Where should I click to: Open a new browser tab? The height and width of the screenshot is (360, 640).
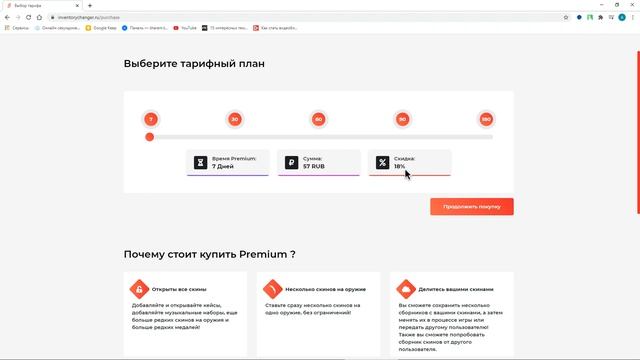pyautogui.click(x=90, y=6)
